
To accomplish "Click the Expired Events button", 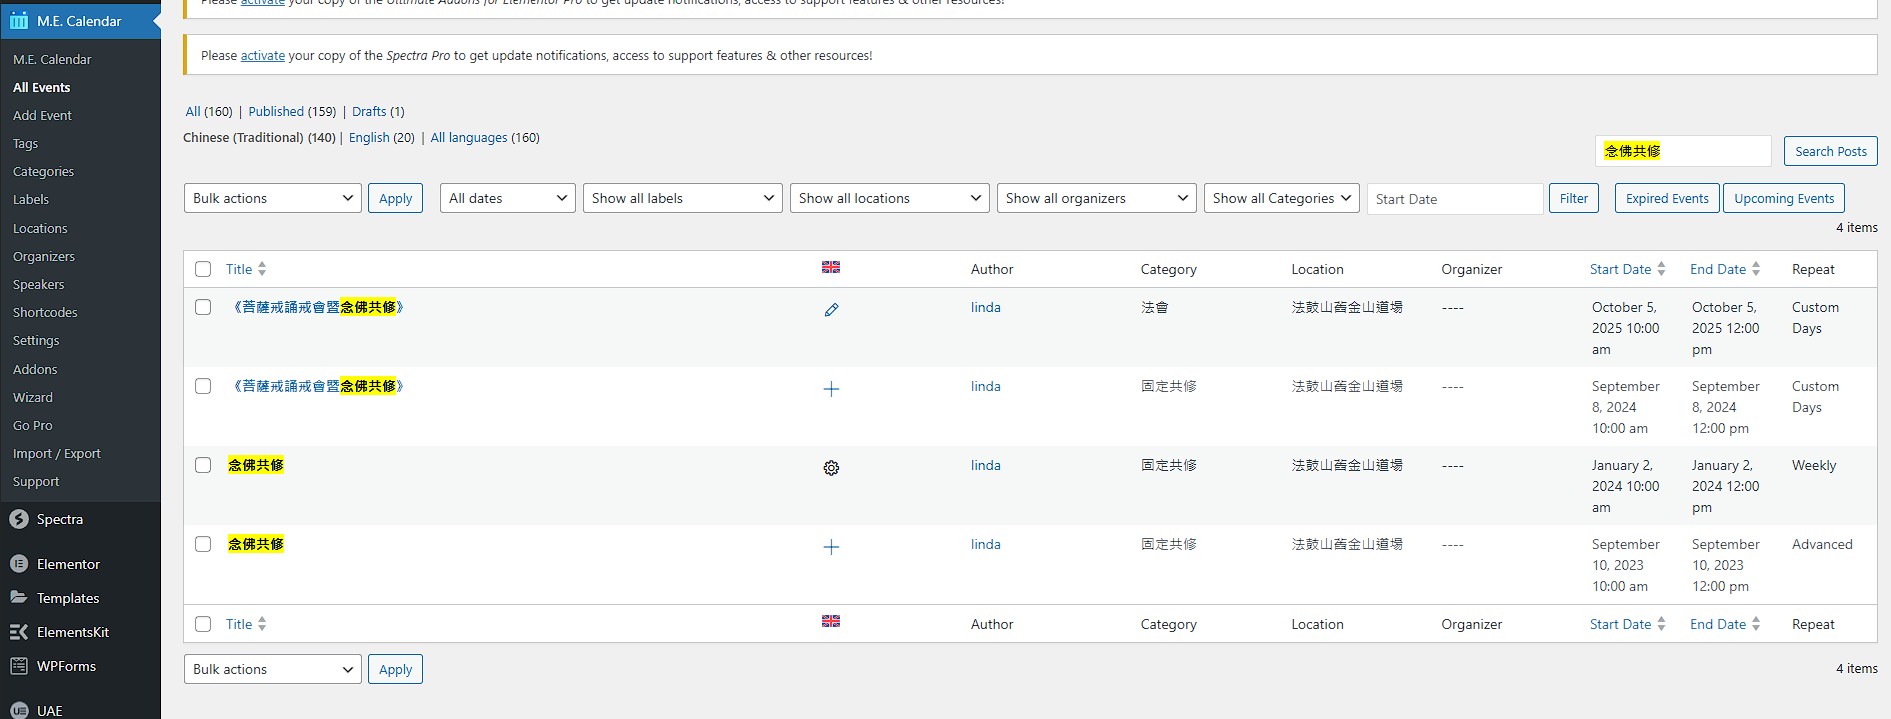I will pyautogui.click(x=1666, y=198).
